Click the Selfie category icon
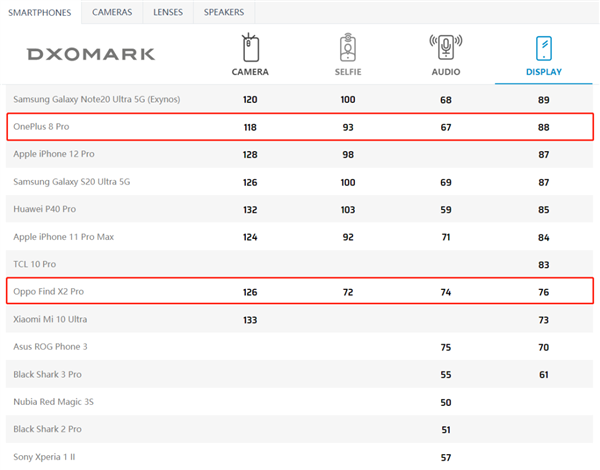This screenshot has width=600, height=470. coord(347,48)
